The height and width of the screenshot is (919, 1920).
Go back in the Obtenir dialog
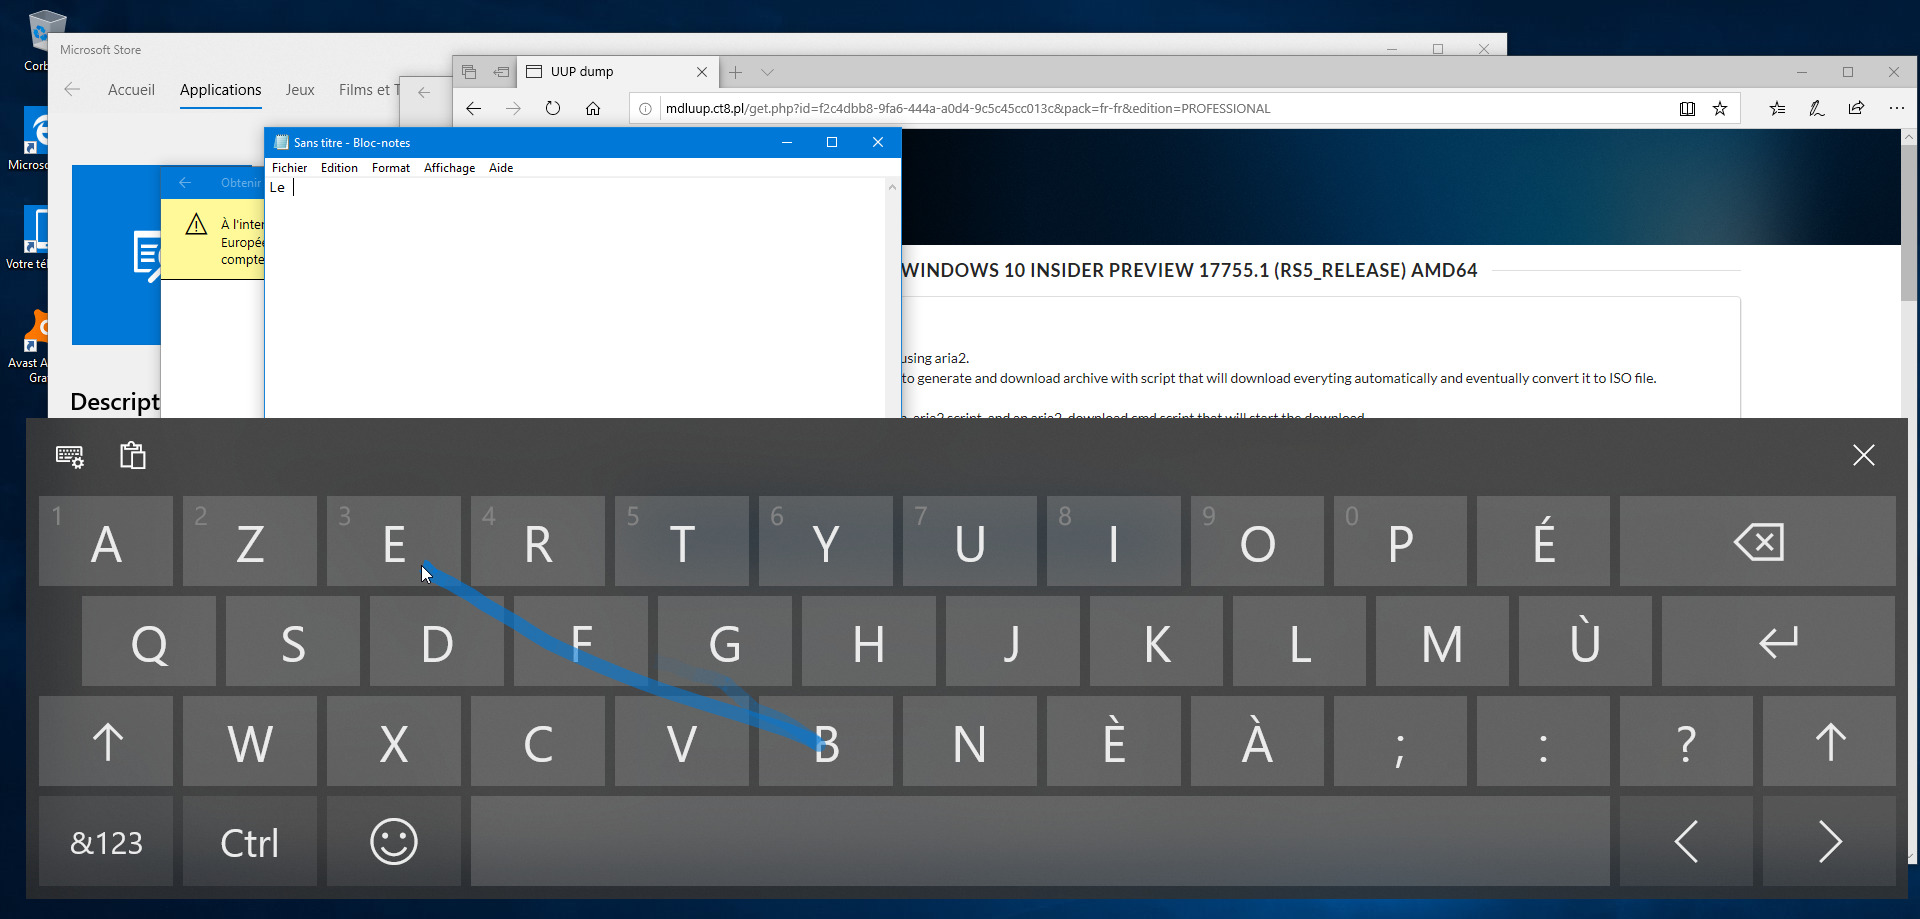185,182
